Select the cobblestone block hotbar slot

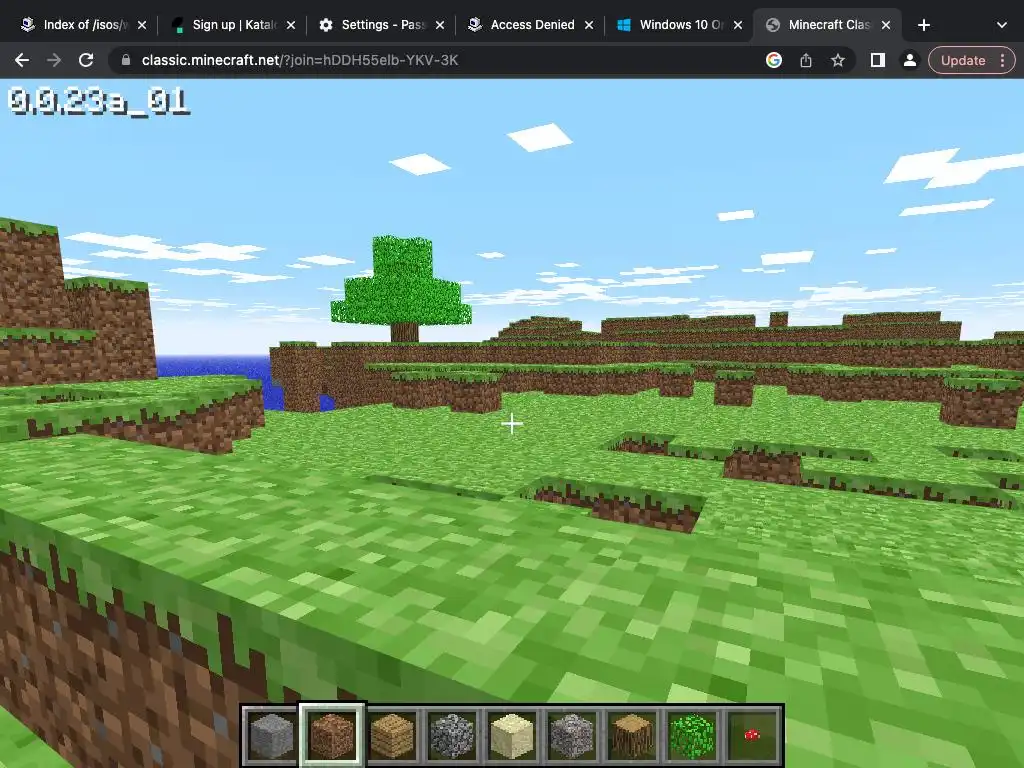[x=452, y=736]
